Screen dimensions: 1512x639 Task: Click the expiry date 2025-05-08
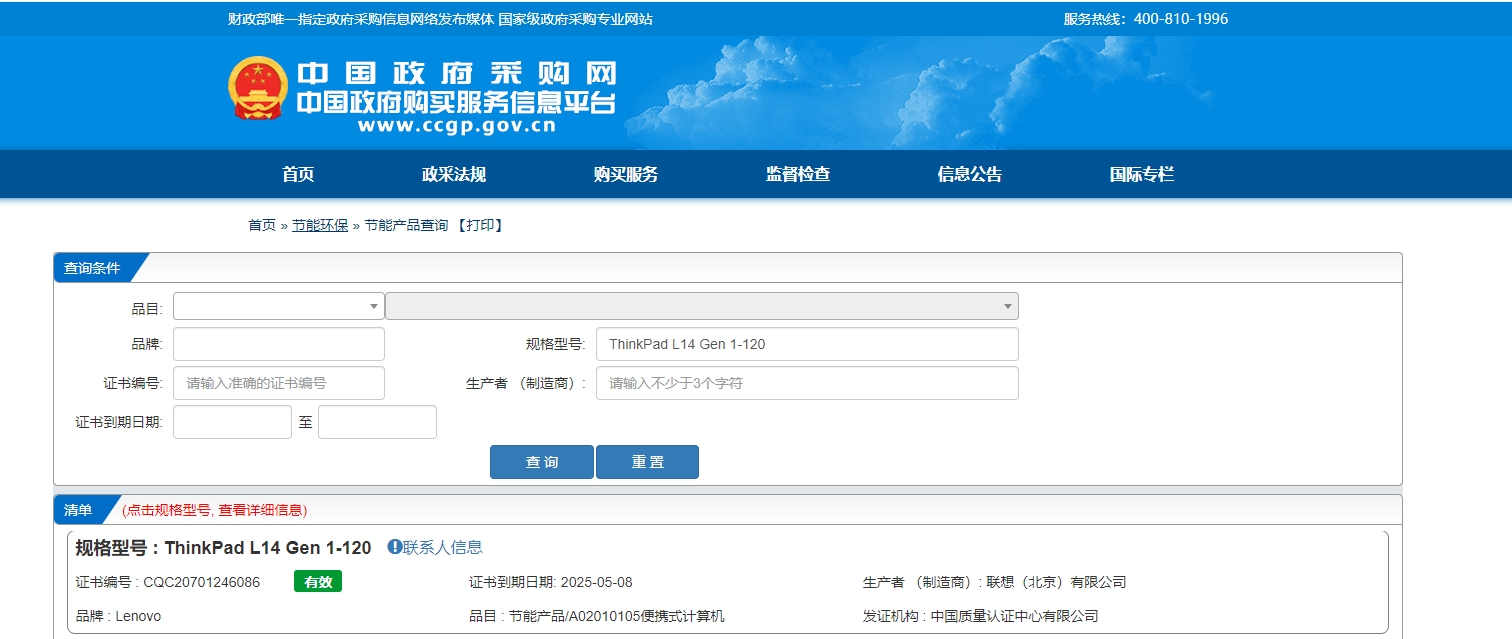click(597, 582)
